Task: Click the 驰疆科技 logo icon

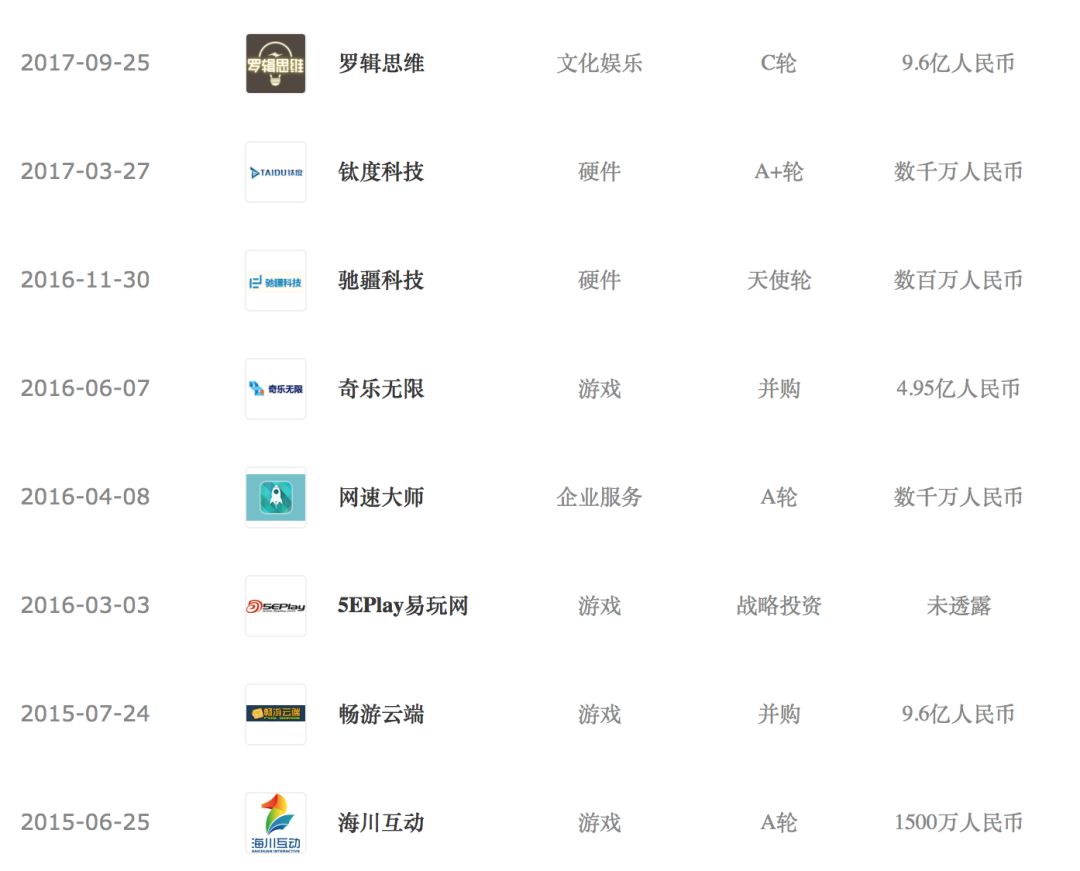Action: point(276,280)
